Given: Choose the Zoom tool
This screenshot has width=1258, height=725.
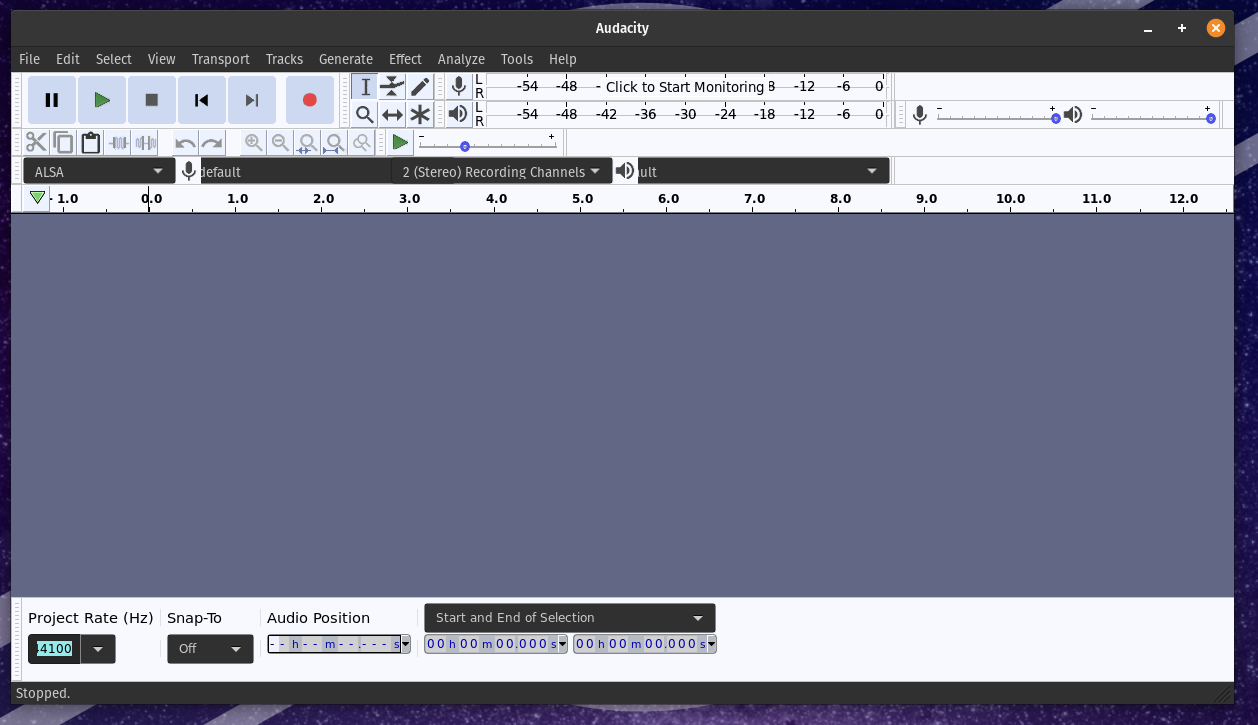Looking at the screenshot, I should [365, 114].
